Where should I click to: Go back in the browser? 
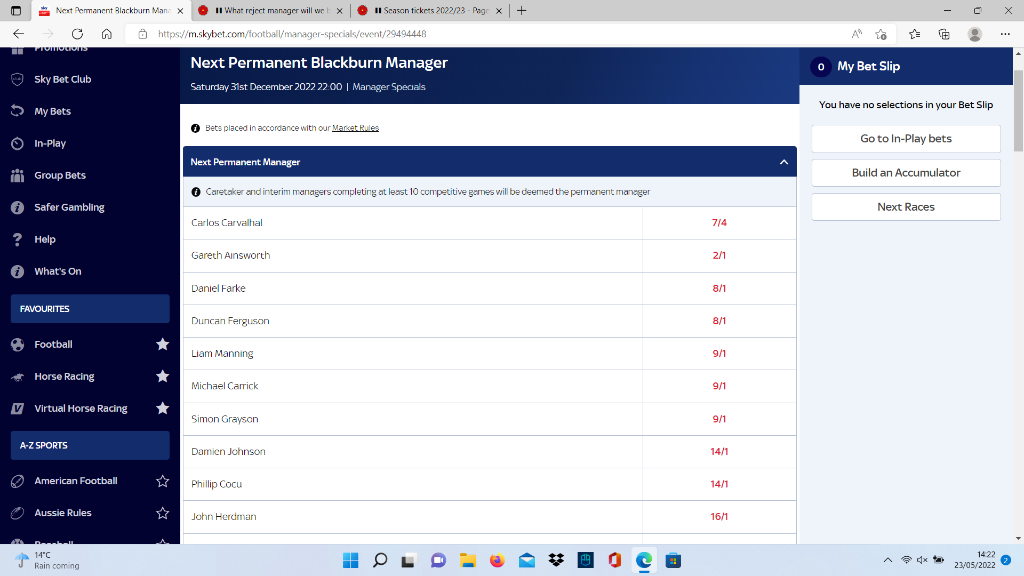18,34
